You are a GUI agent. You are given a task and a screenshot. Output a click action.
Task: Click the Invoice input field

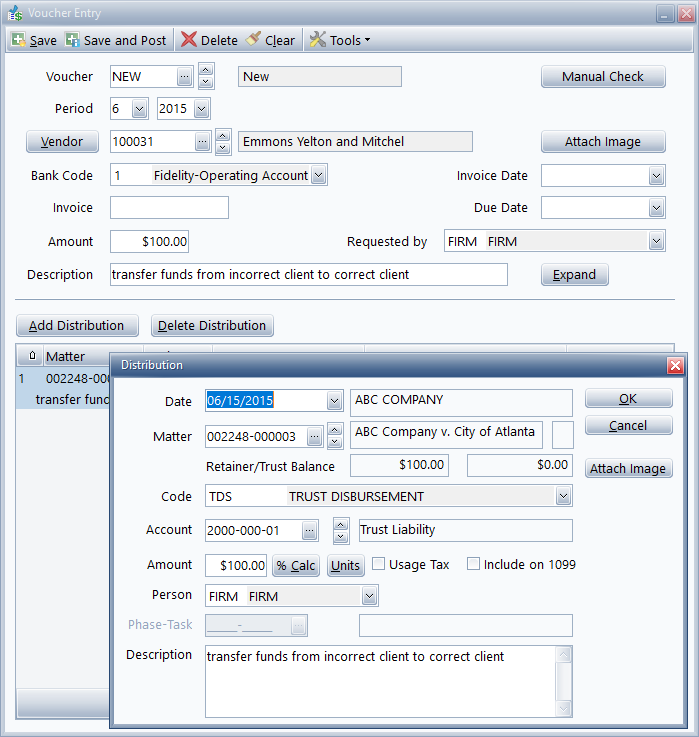169,208
